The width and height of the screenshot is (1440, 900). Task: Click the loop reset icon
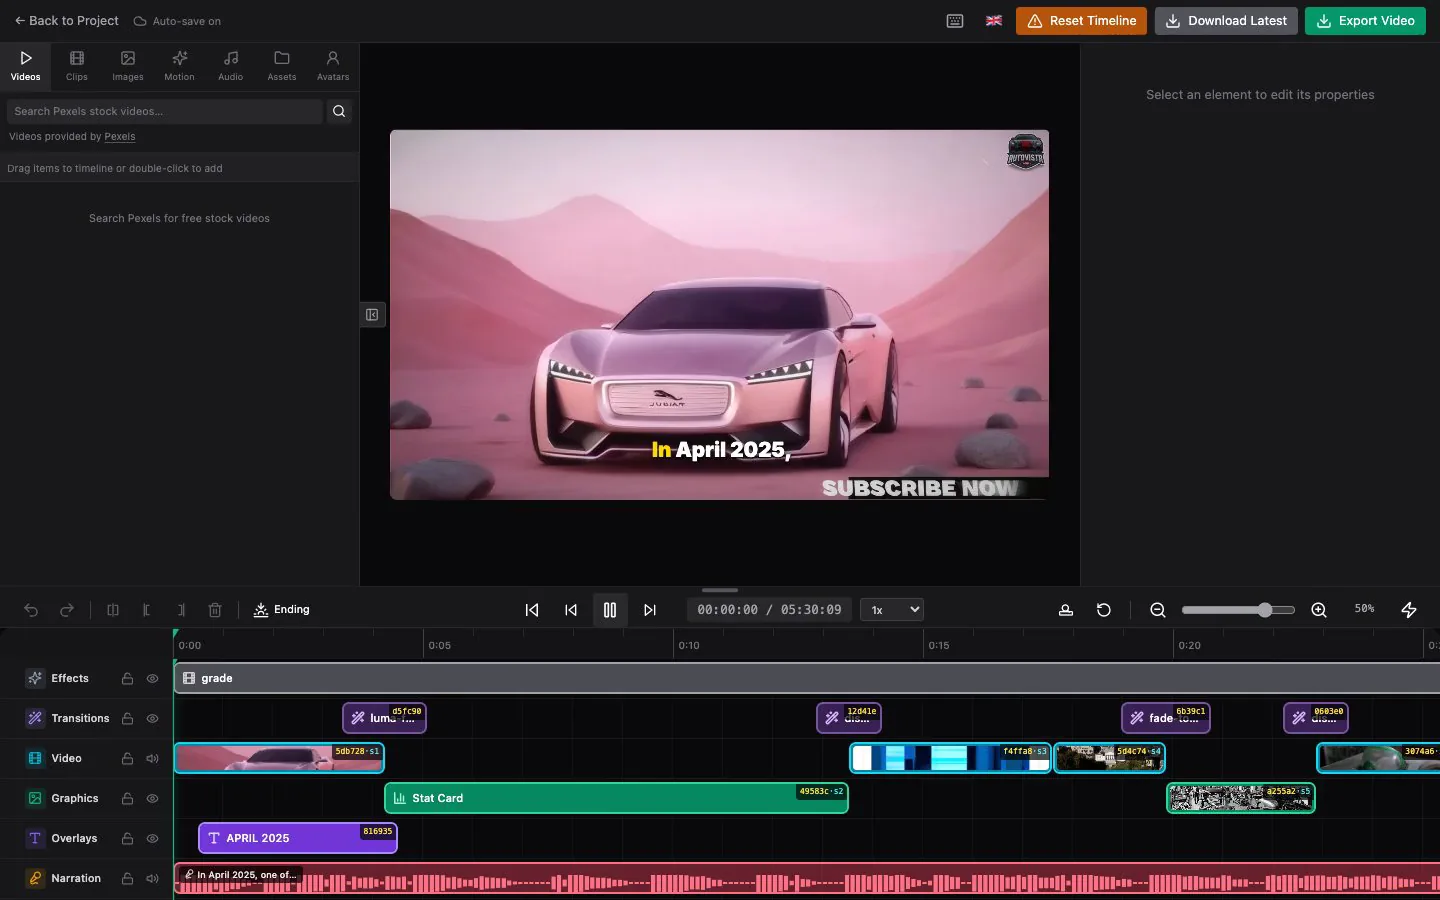coord(1104,610)
